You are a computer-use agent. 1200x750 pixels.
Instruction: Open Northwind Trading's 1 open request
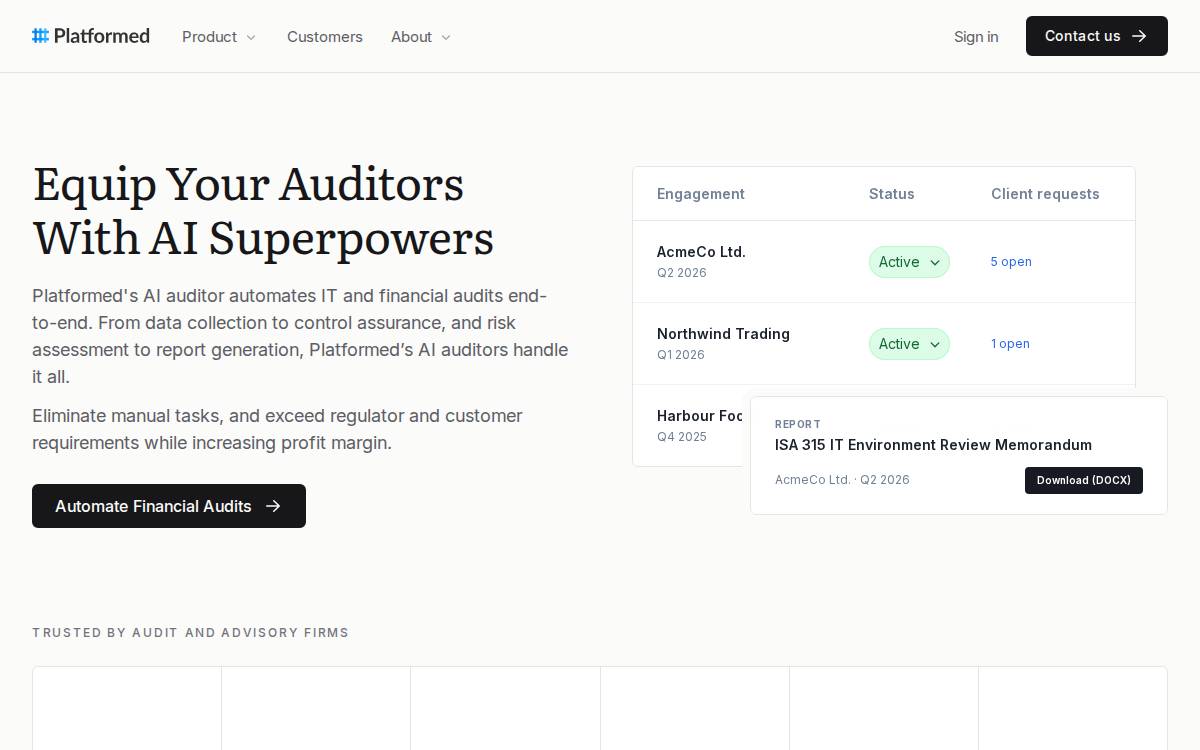pos(1010,344)
